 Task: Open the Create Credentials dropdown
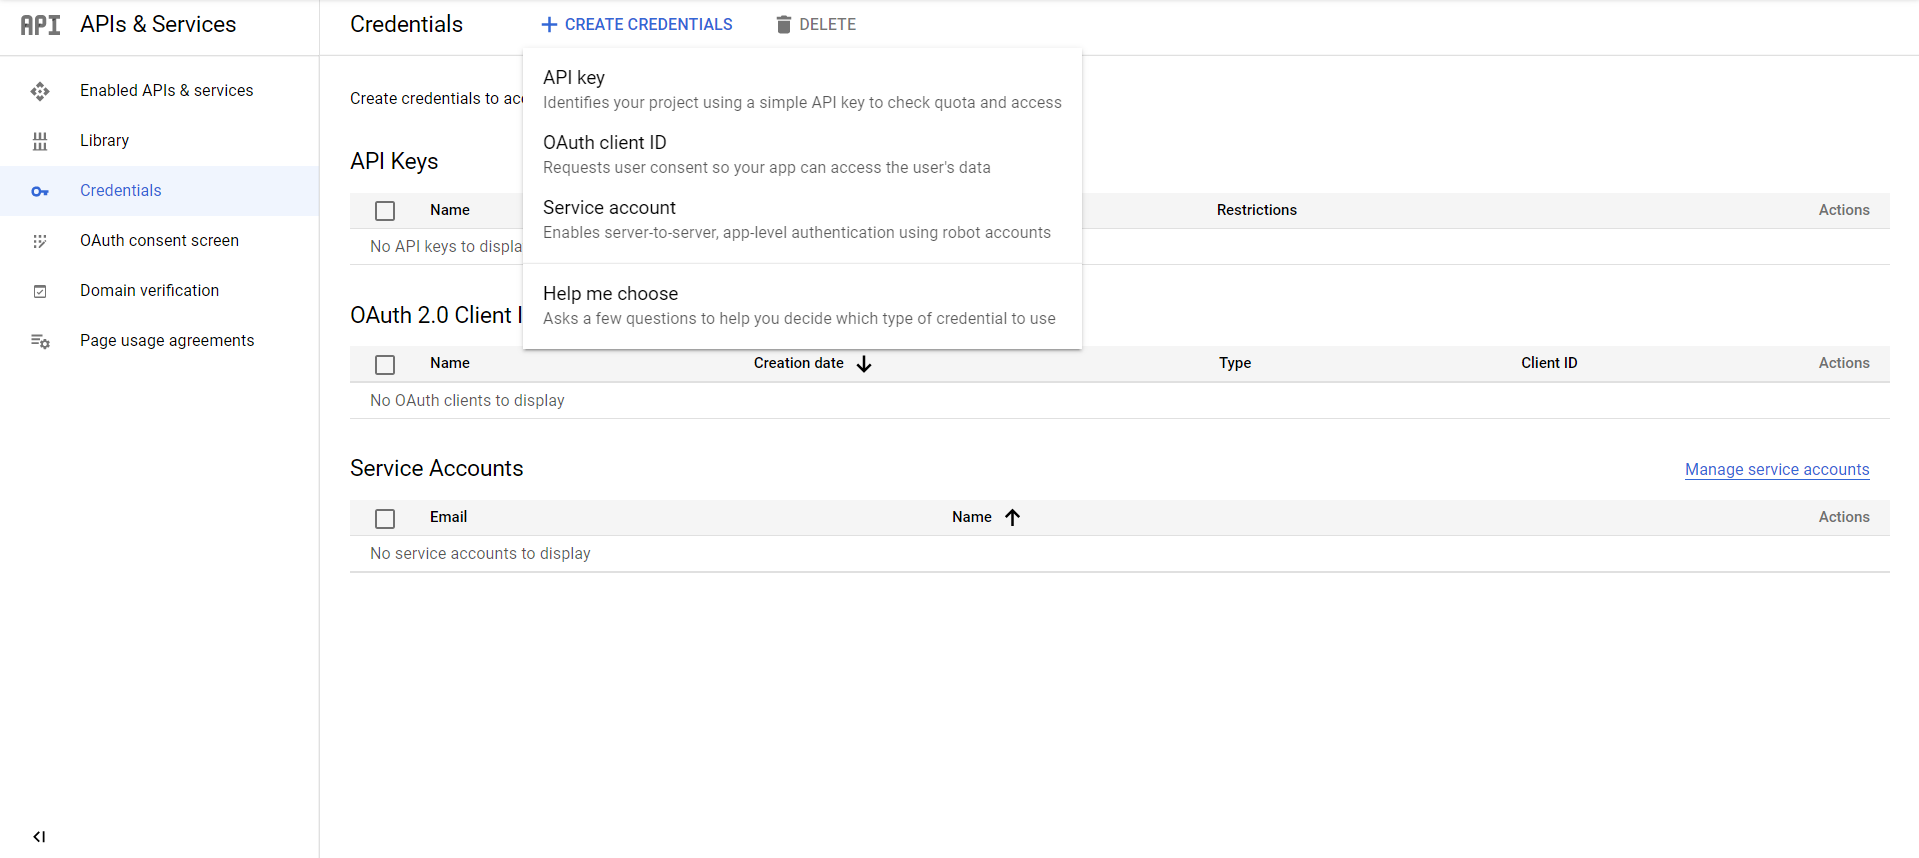(637, 25)
